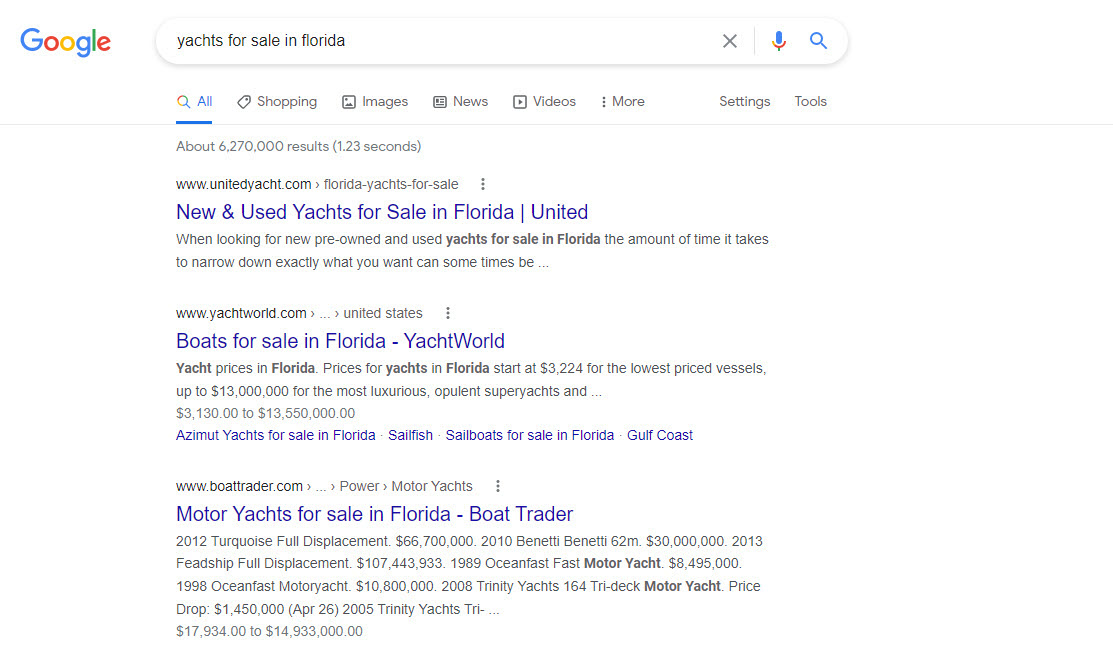Open three-dot menu for yachtworld.com result

(448, 313)
